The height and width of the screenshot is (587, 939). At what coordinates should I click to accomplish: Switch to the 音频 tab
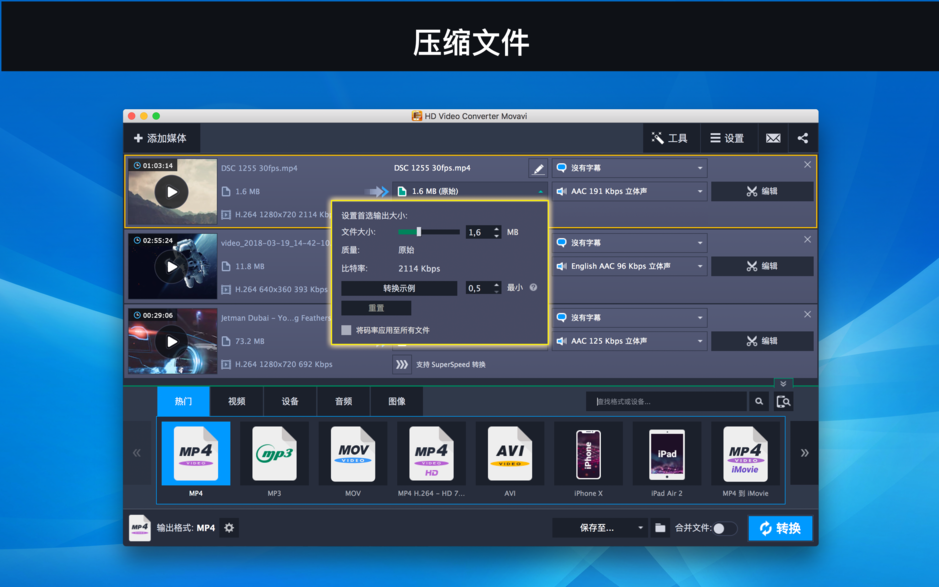342,400
